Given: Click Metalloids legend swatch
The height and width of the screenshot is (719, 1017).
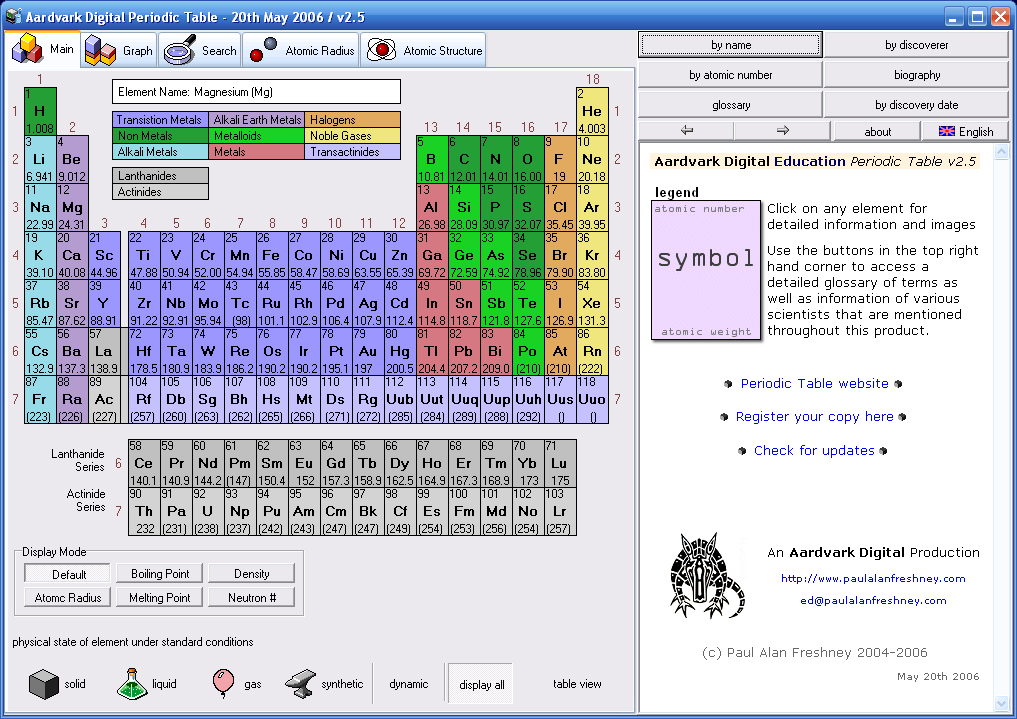Looking at the screenshot, I should [x=257, y=136].
